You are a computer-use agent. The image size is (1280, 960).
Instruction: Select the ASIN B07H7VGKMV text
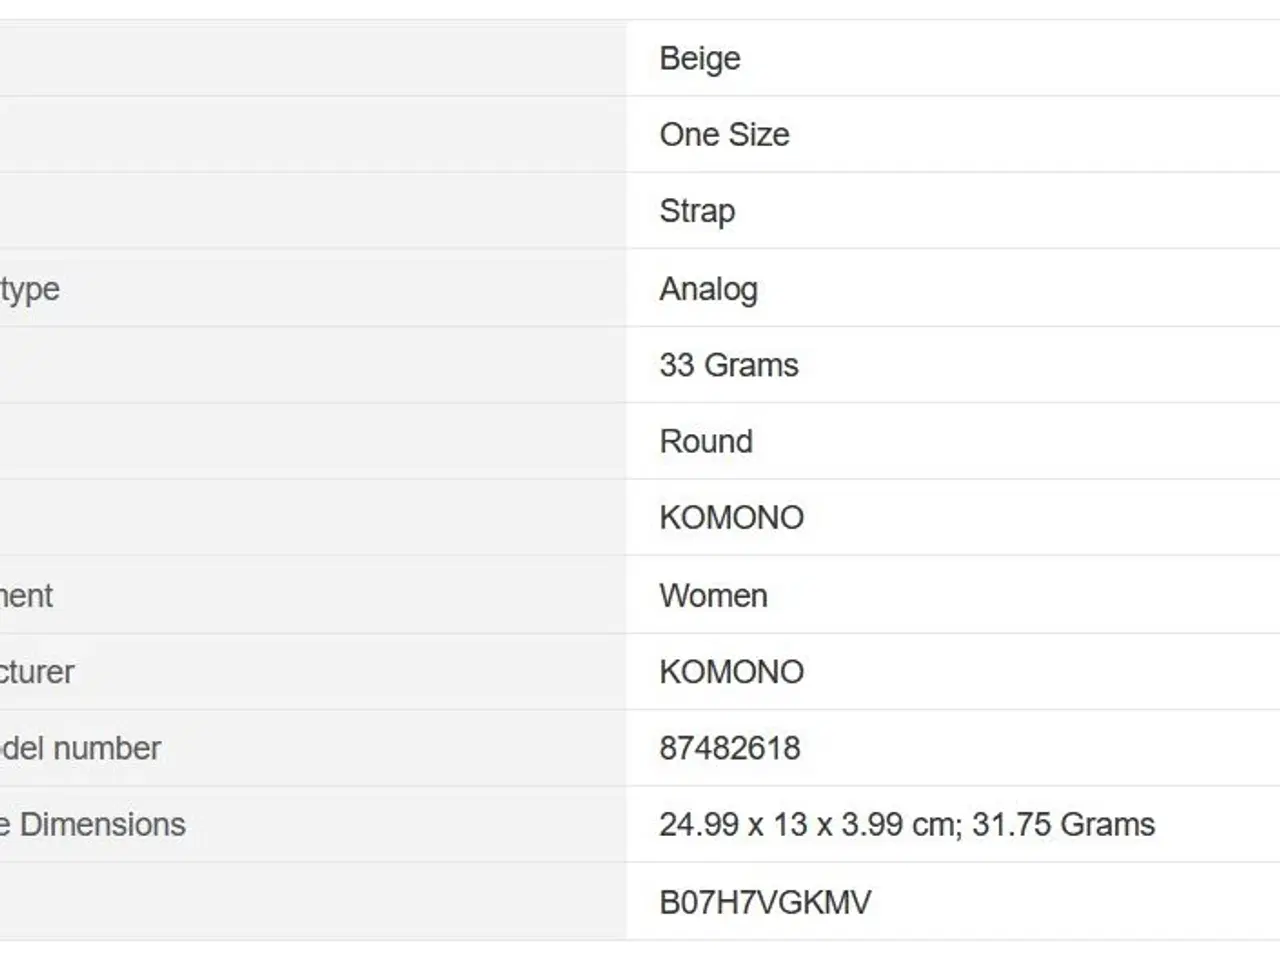(x=765, y=902)
